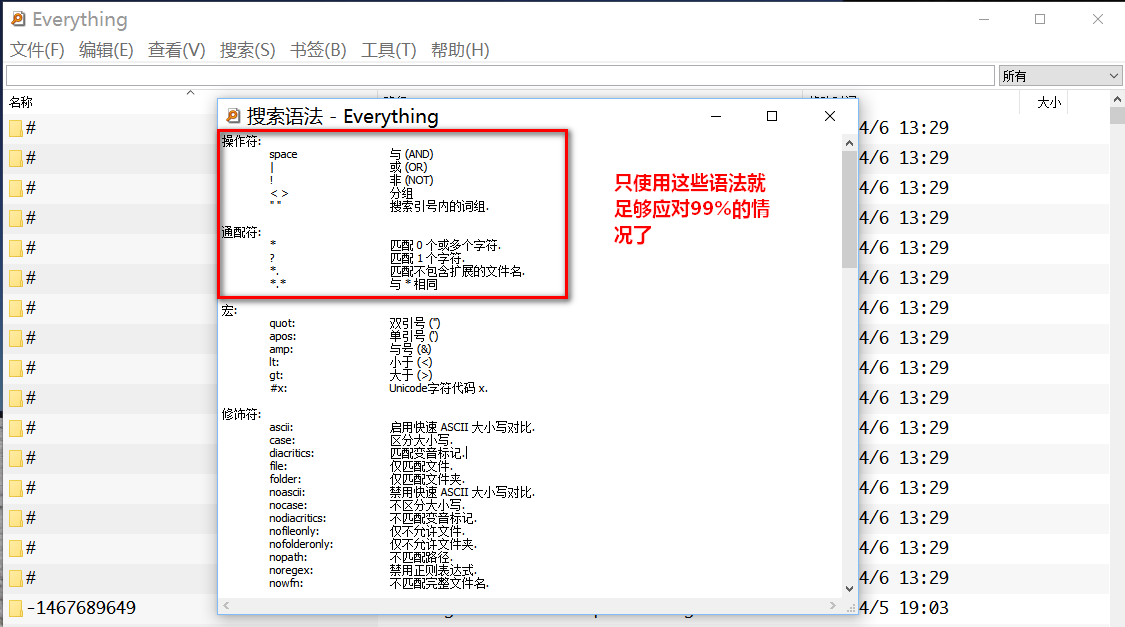Click the 禁用正则表达式 description text
The width and height of the screenshot is (1125, 627).
433,570
